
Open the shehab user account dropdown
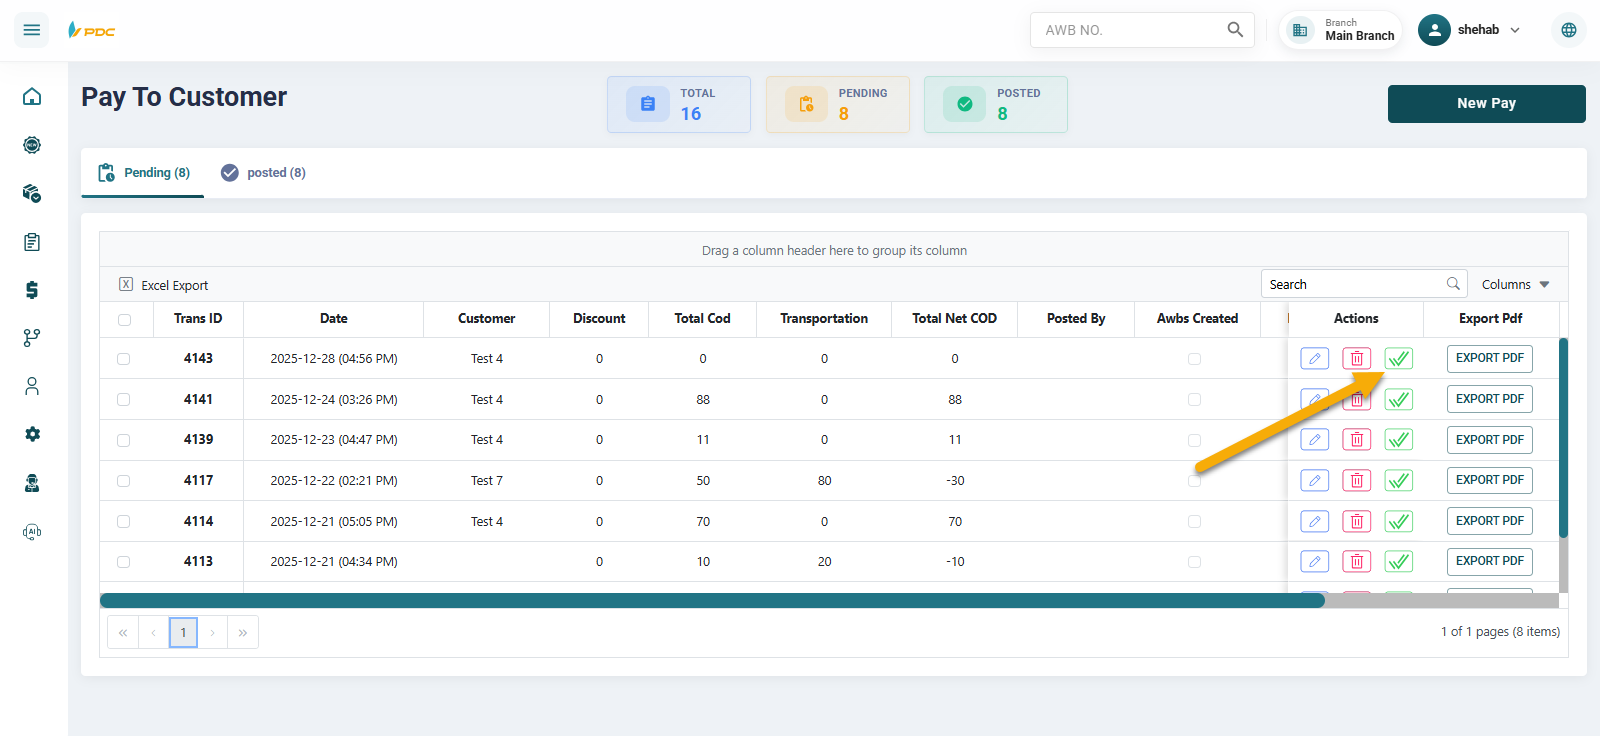[1472, 30]
